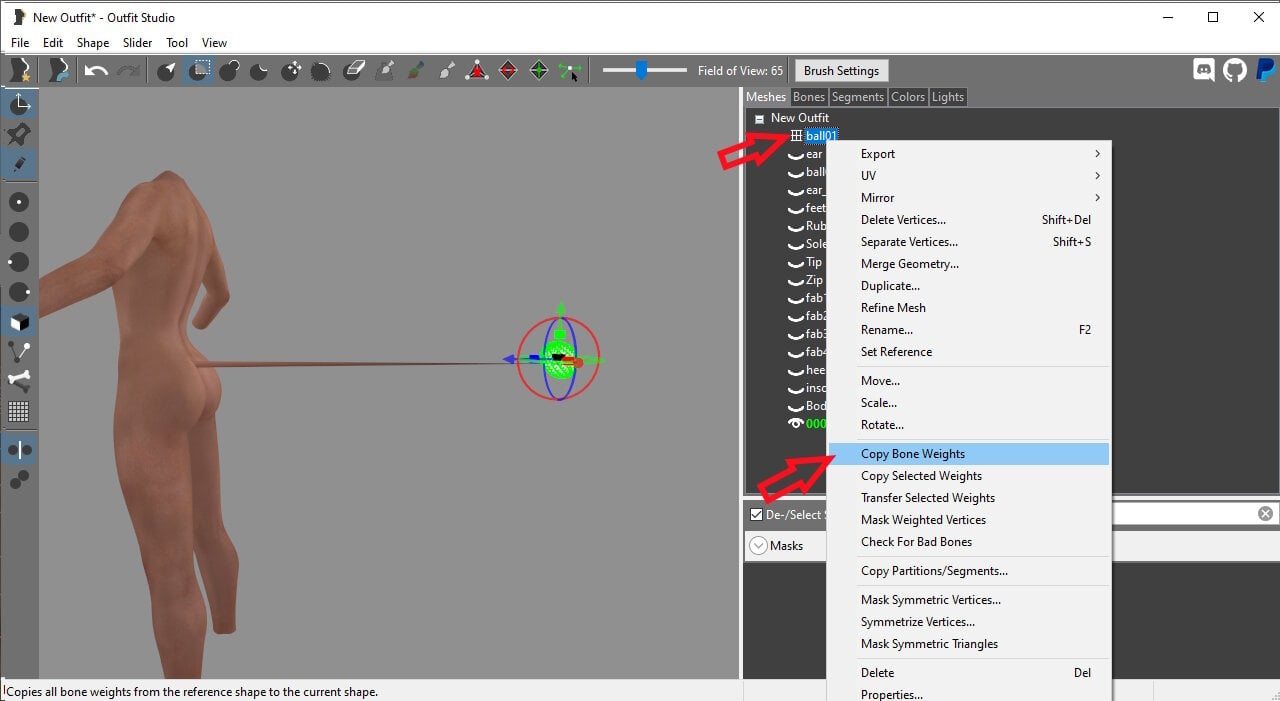Choose Transfer Selected Weights
The image size is (1280, 701).
click(968, 498)
